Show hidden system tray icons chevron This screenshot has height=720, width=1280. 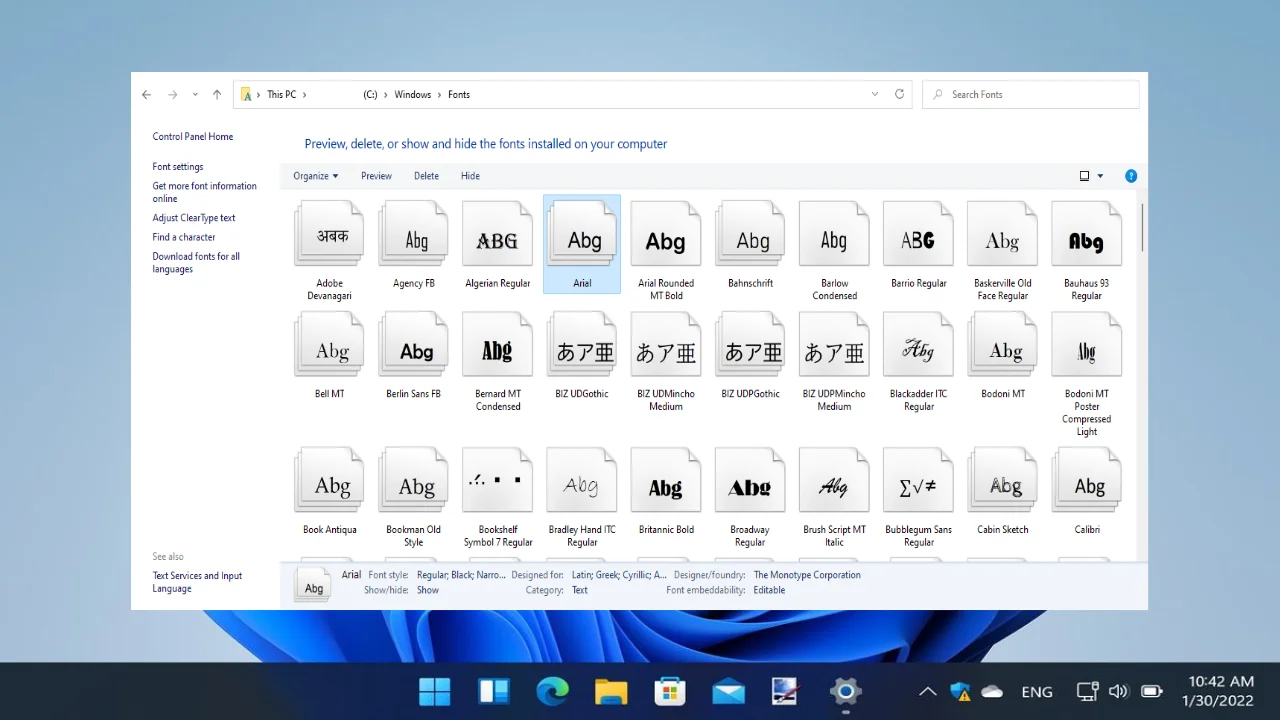927,691
